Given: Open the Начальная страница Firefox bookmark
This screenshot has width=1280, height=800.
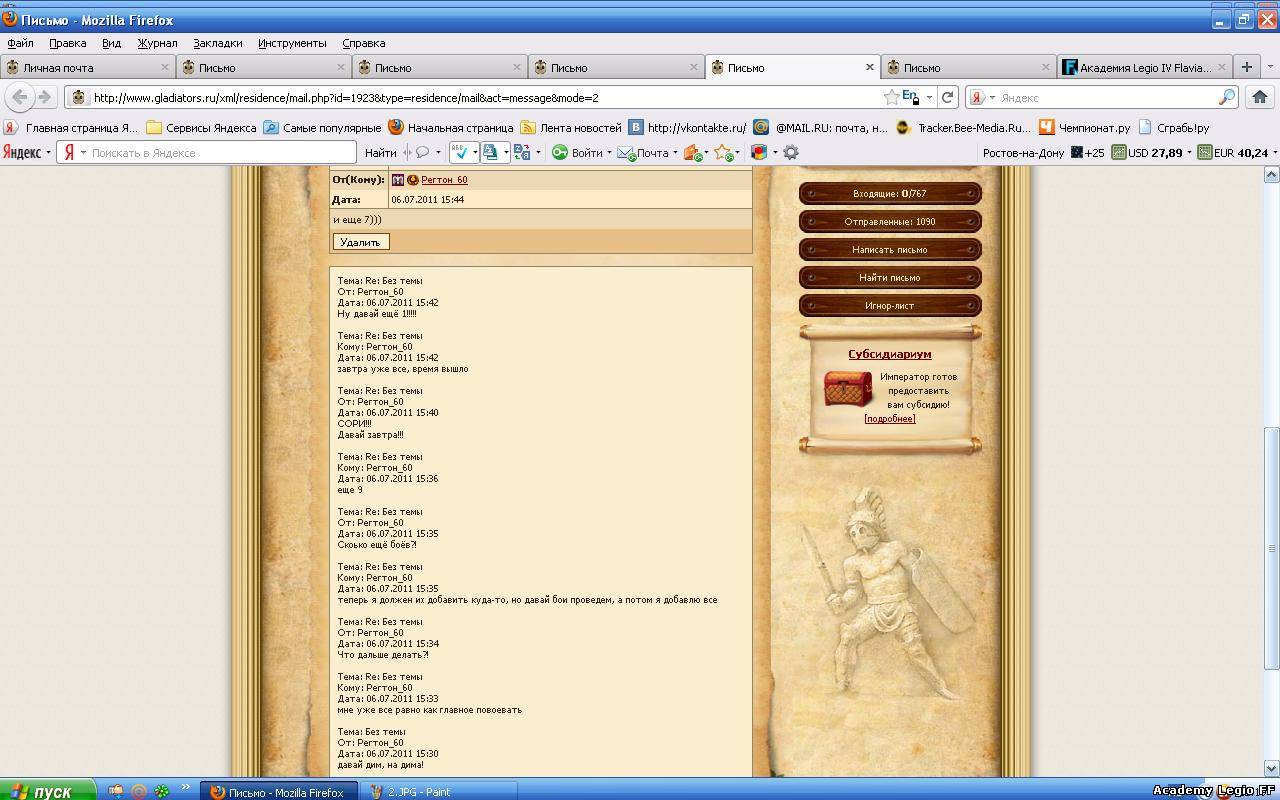Looking at the screenshot, I should 450,127.
